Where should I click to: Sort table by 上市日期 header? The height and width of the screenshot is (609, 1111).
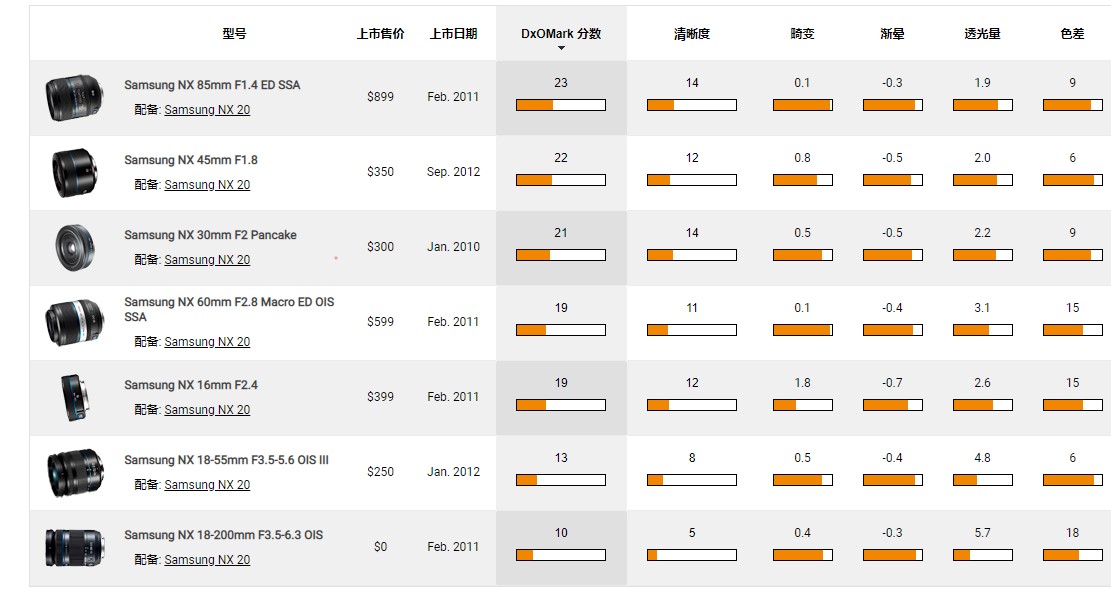coord(453,33)
